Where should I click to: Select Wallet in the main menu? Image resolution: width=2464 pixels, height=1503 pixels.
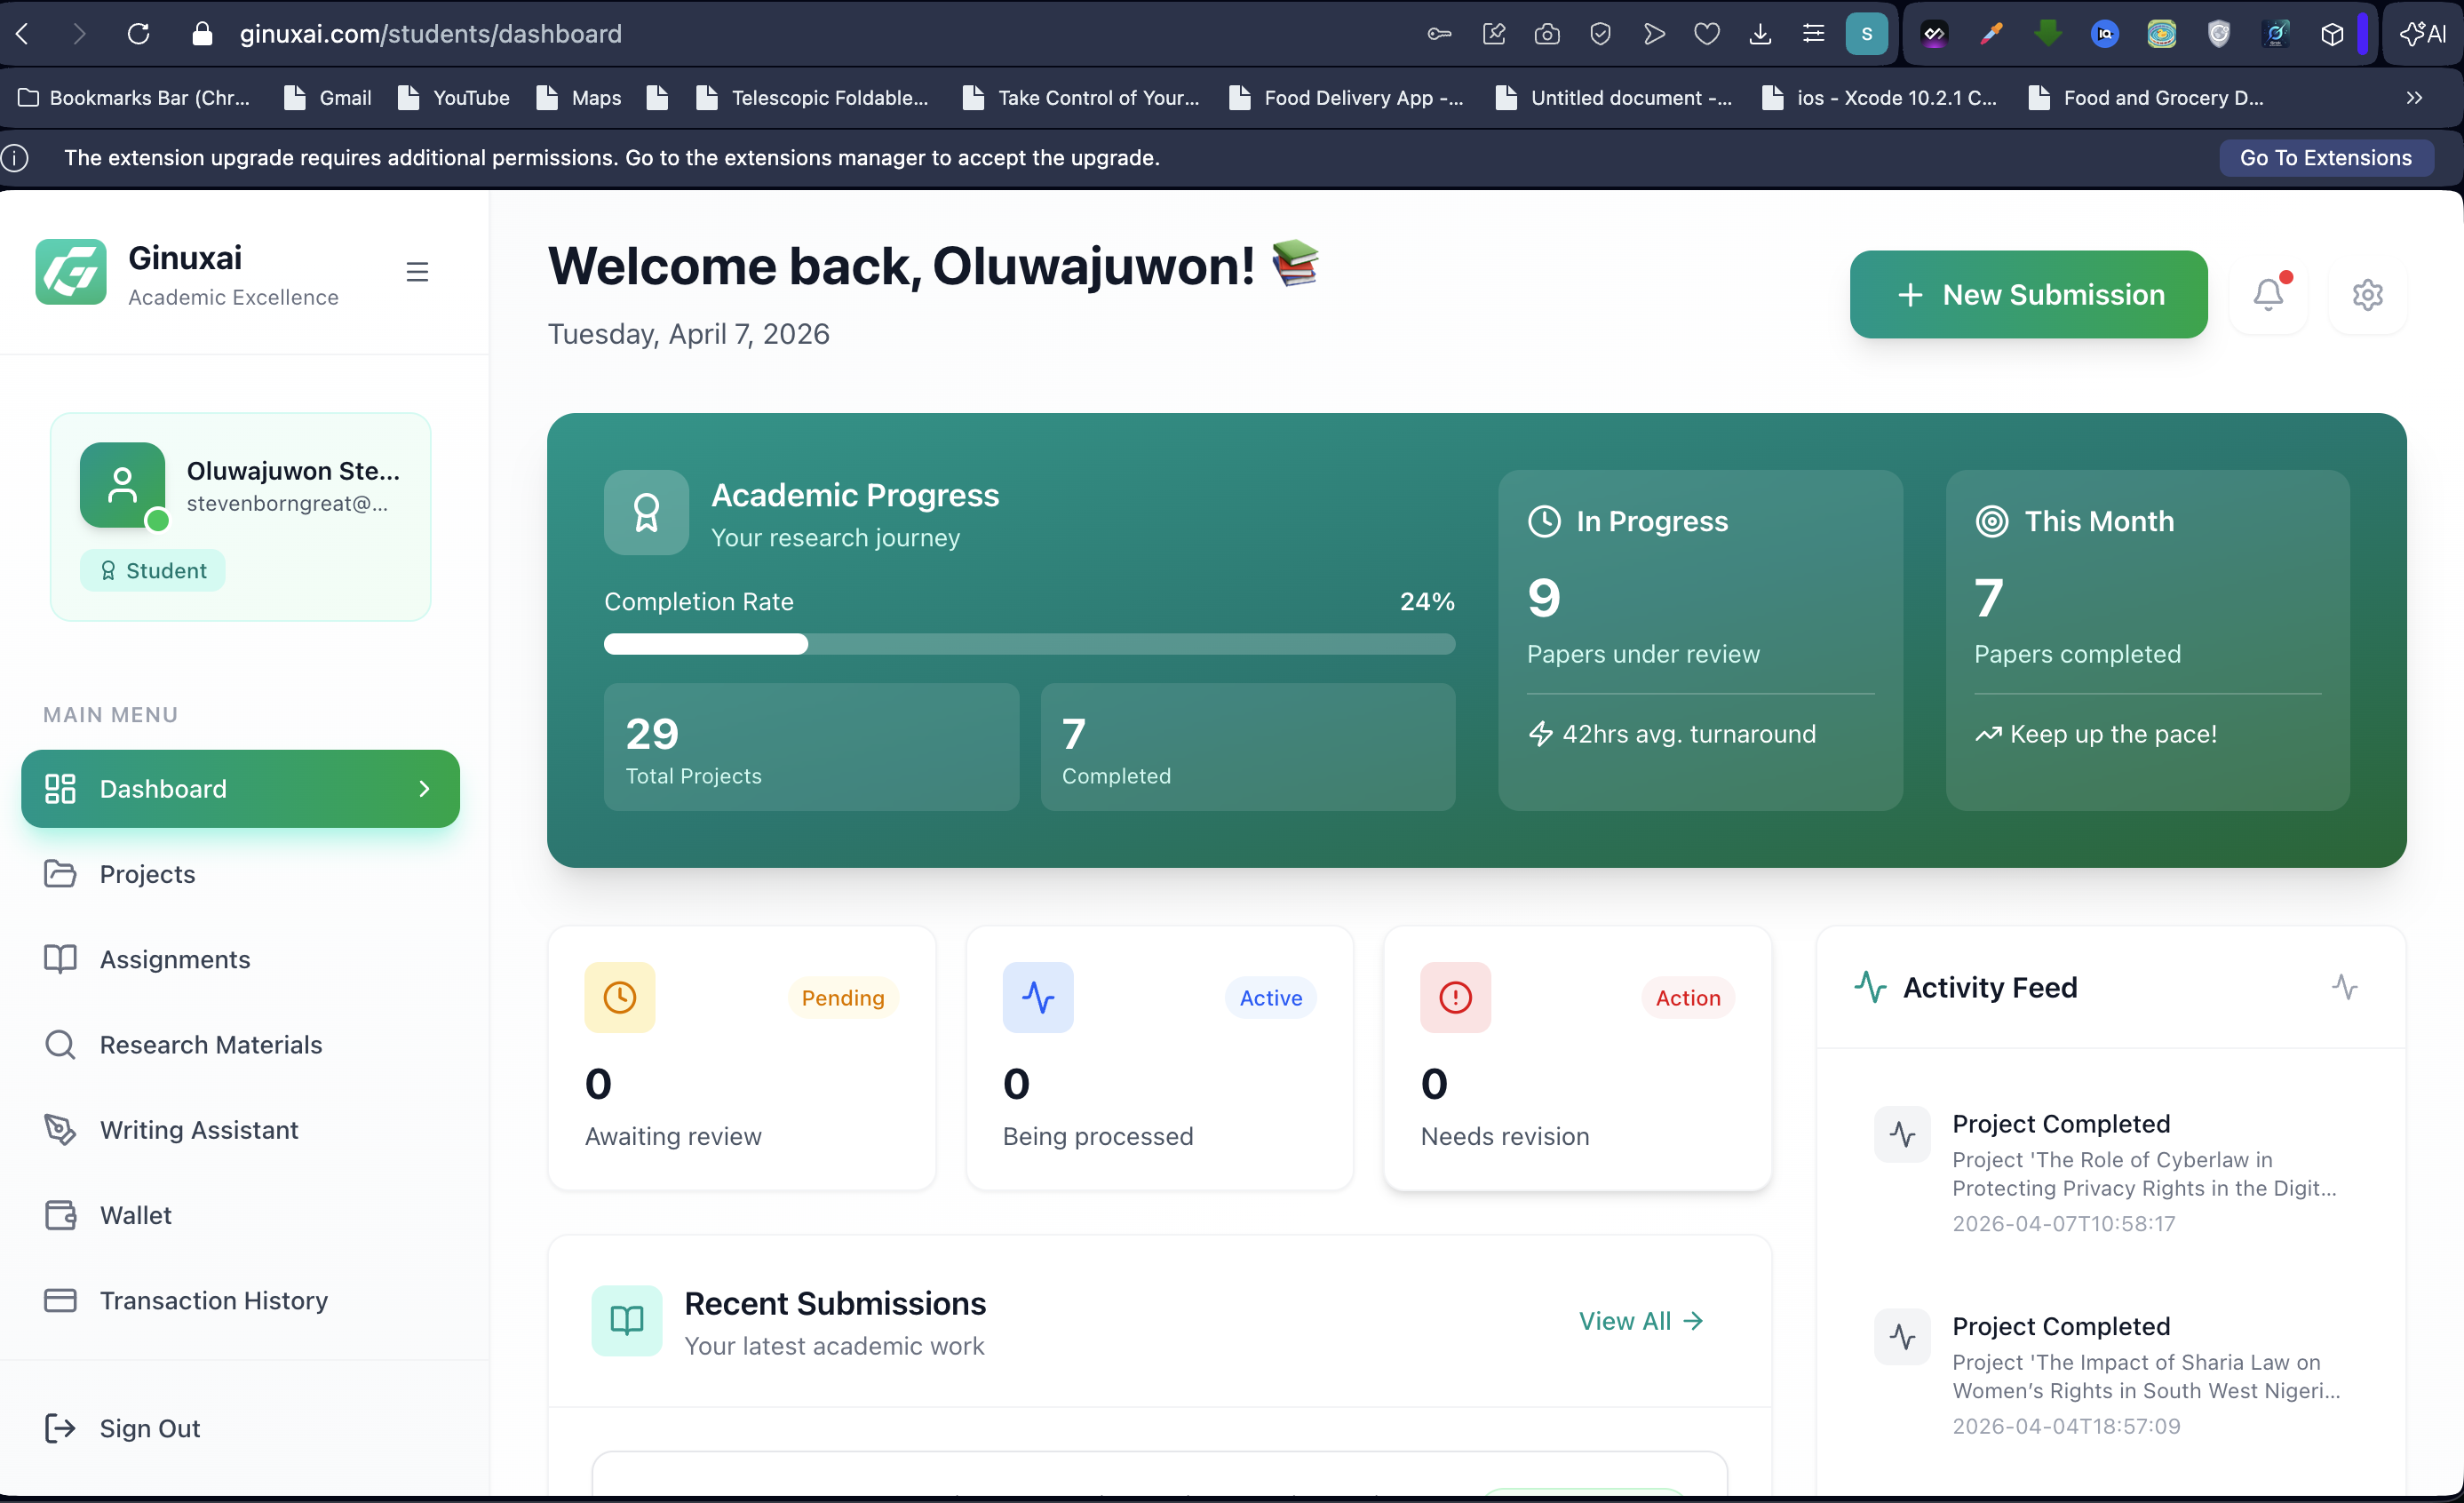click(x=135, y=1215)
